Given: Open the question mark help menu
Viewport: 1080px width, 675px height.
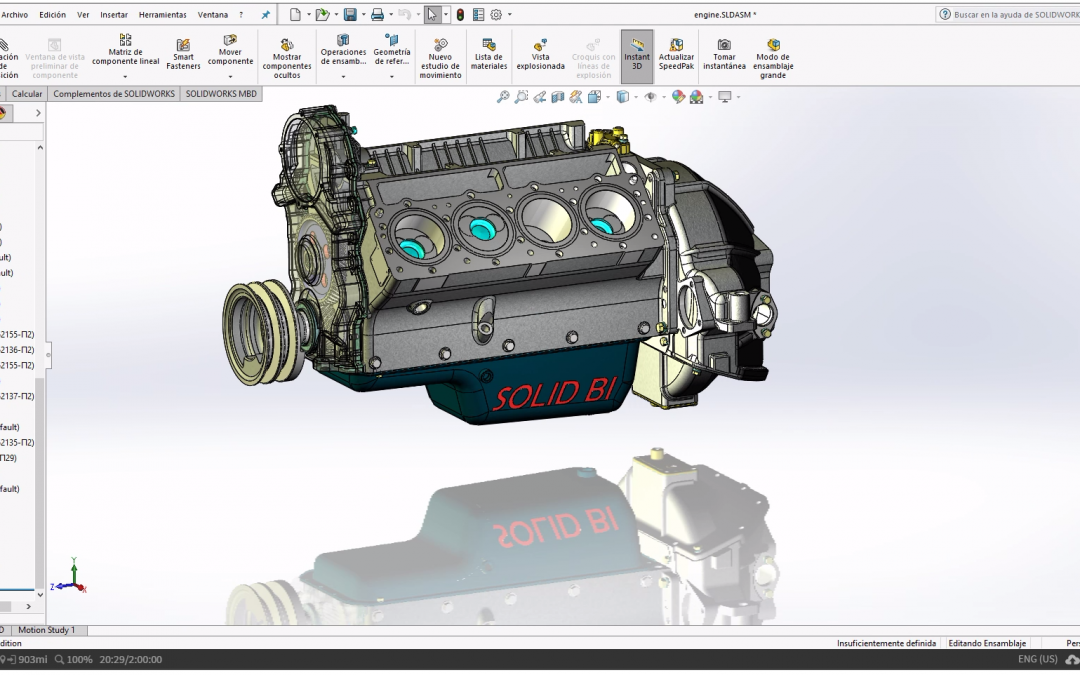Looking at the screenshot, I should [x=241, y=14].
